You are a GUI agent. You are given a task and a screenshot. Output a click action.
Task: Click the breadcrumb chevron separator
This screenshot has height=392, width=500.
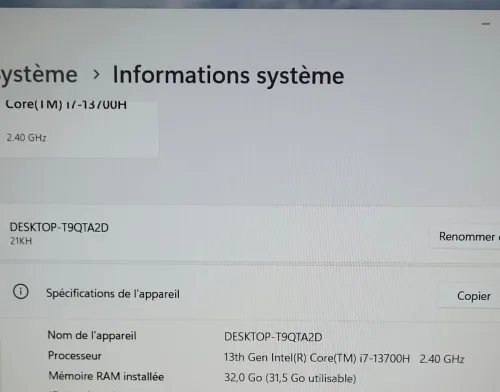point(96,75)
